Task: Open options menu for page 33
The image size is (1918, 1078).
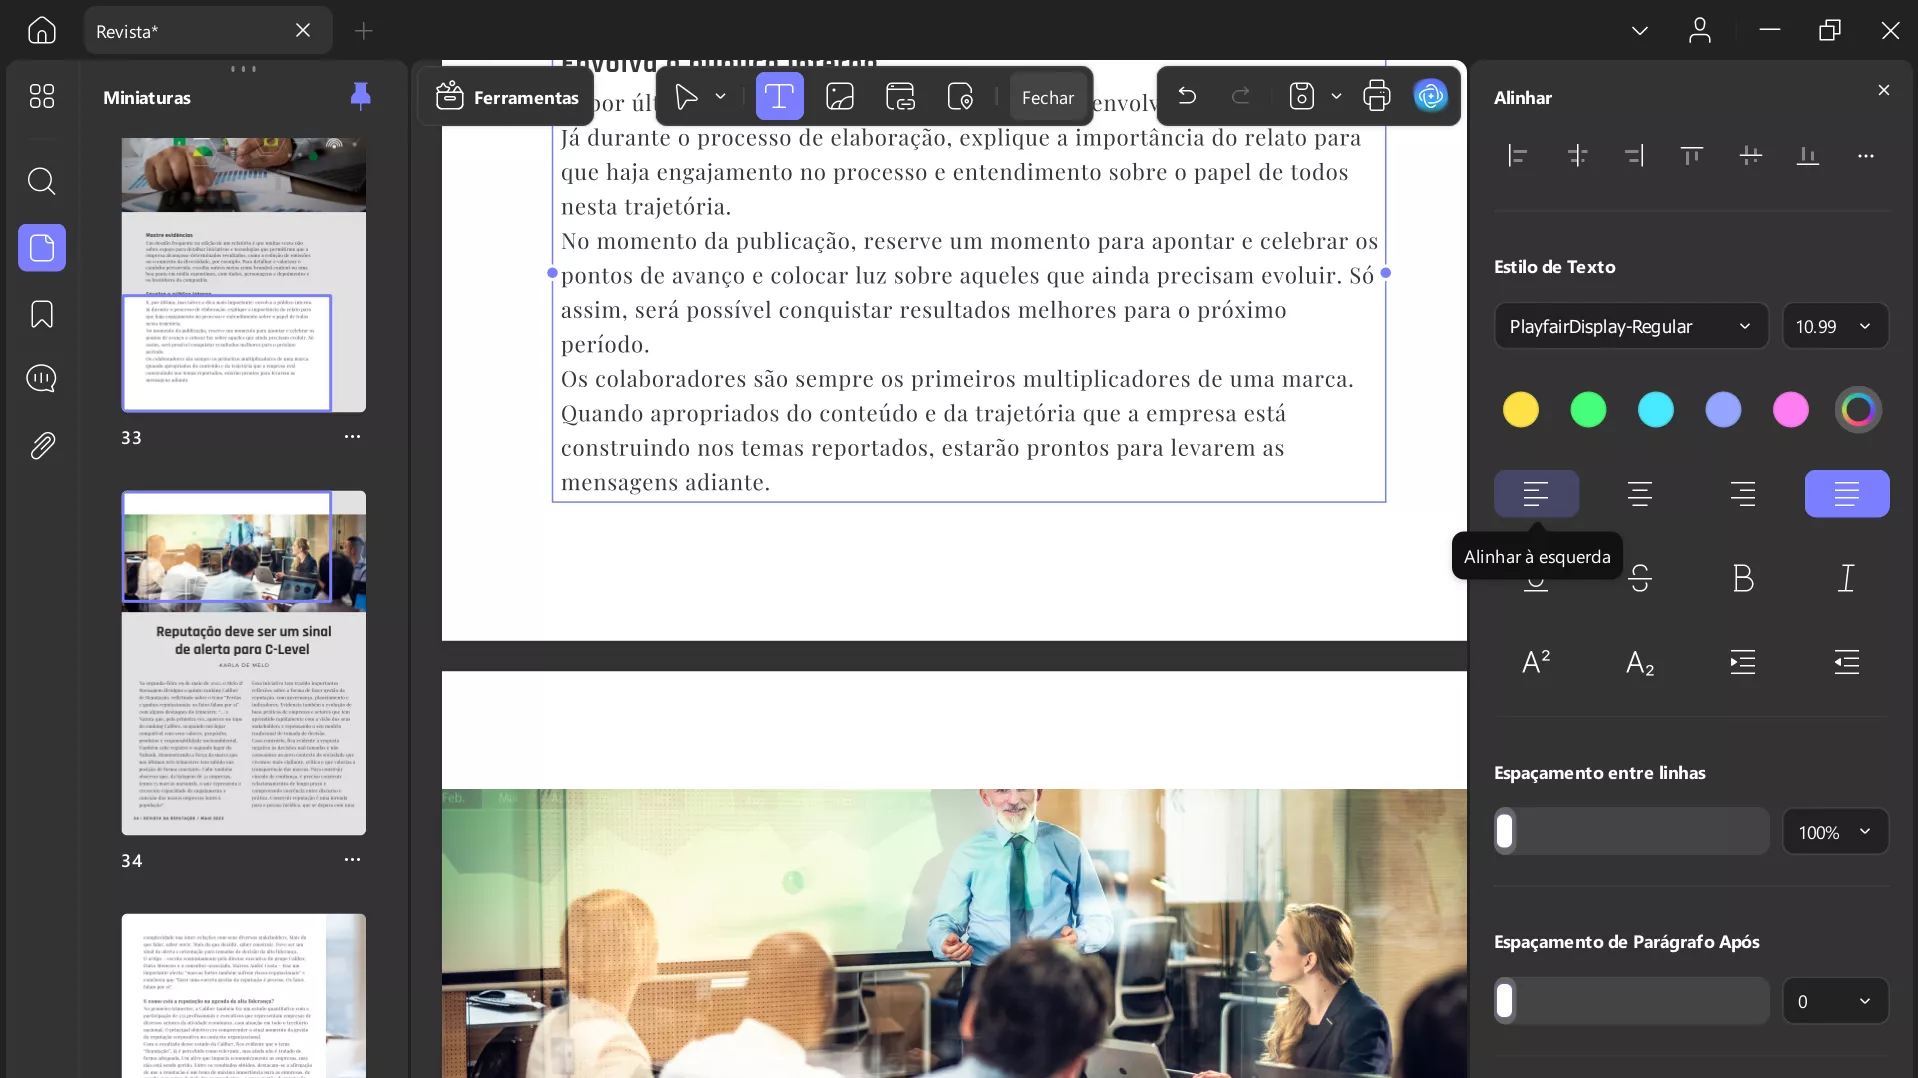Action: (x=352, y=437)
